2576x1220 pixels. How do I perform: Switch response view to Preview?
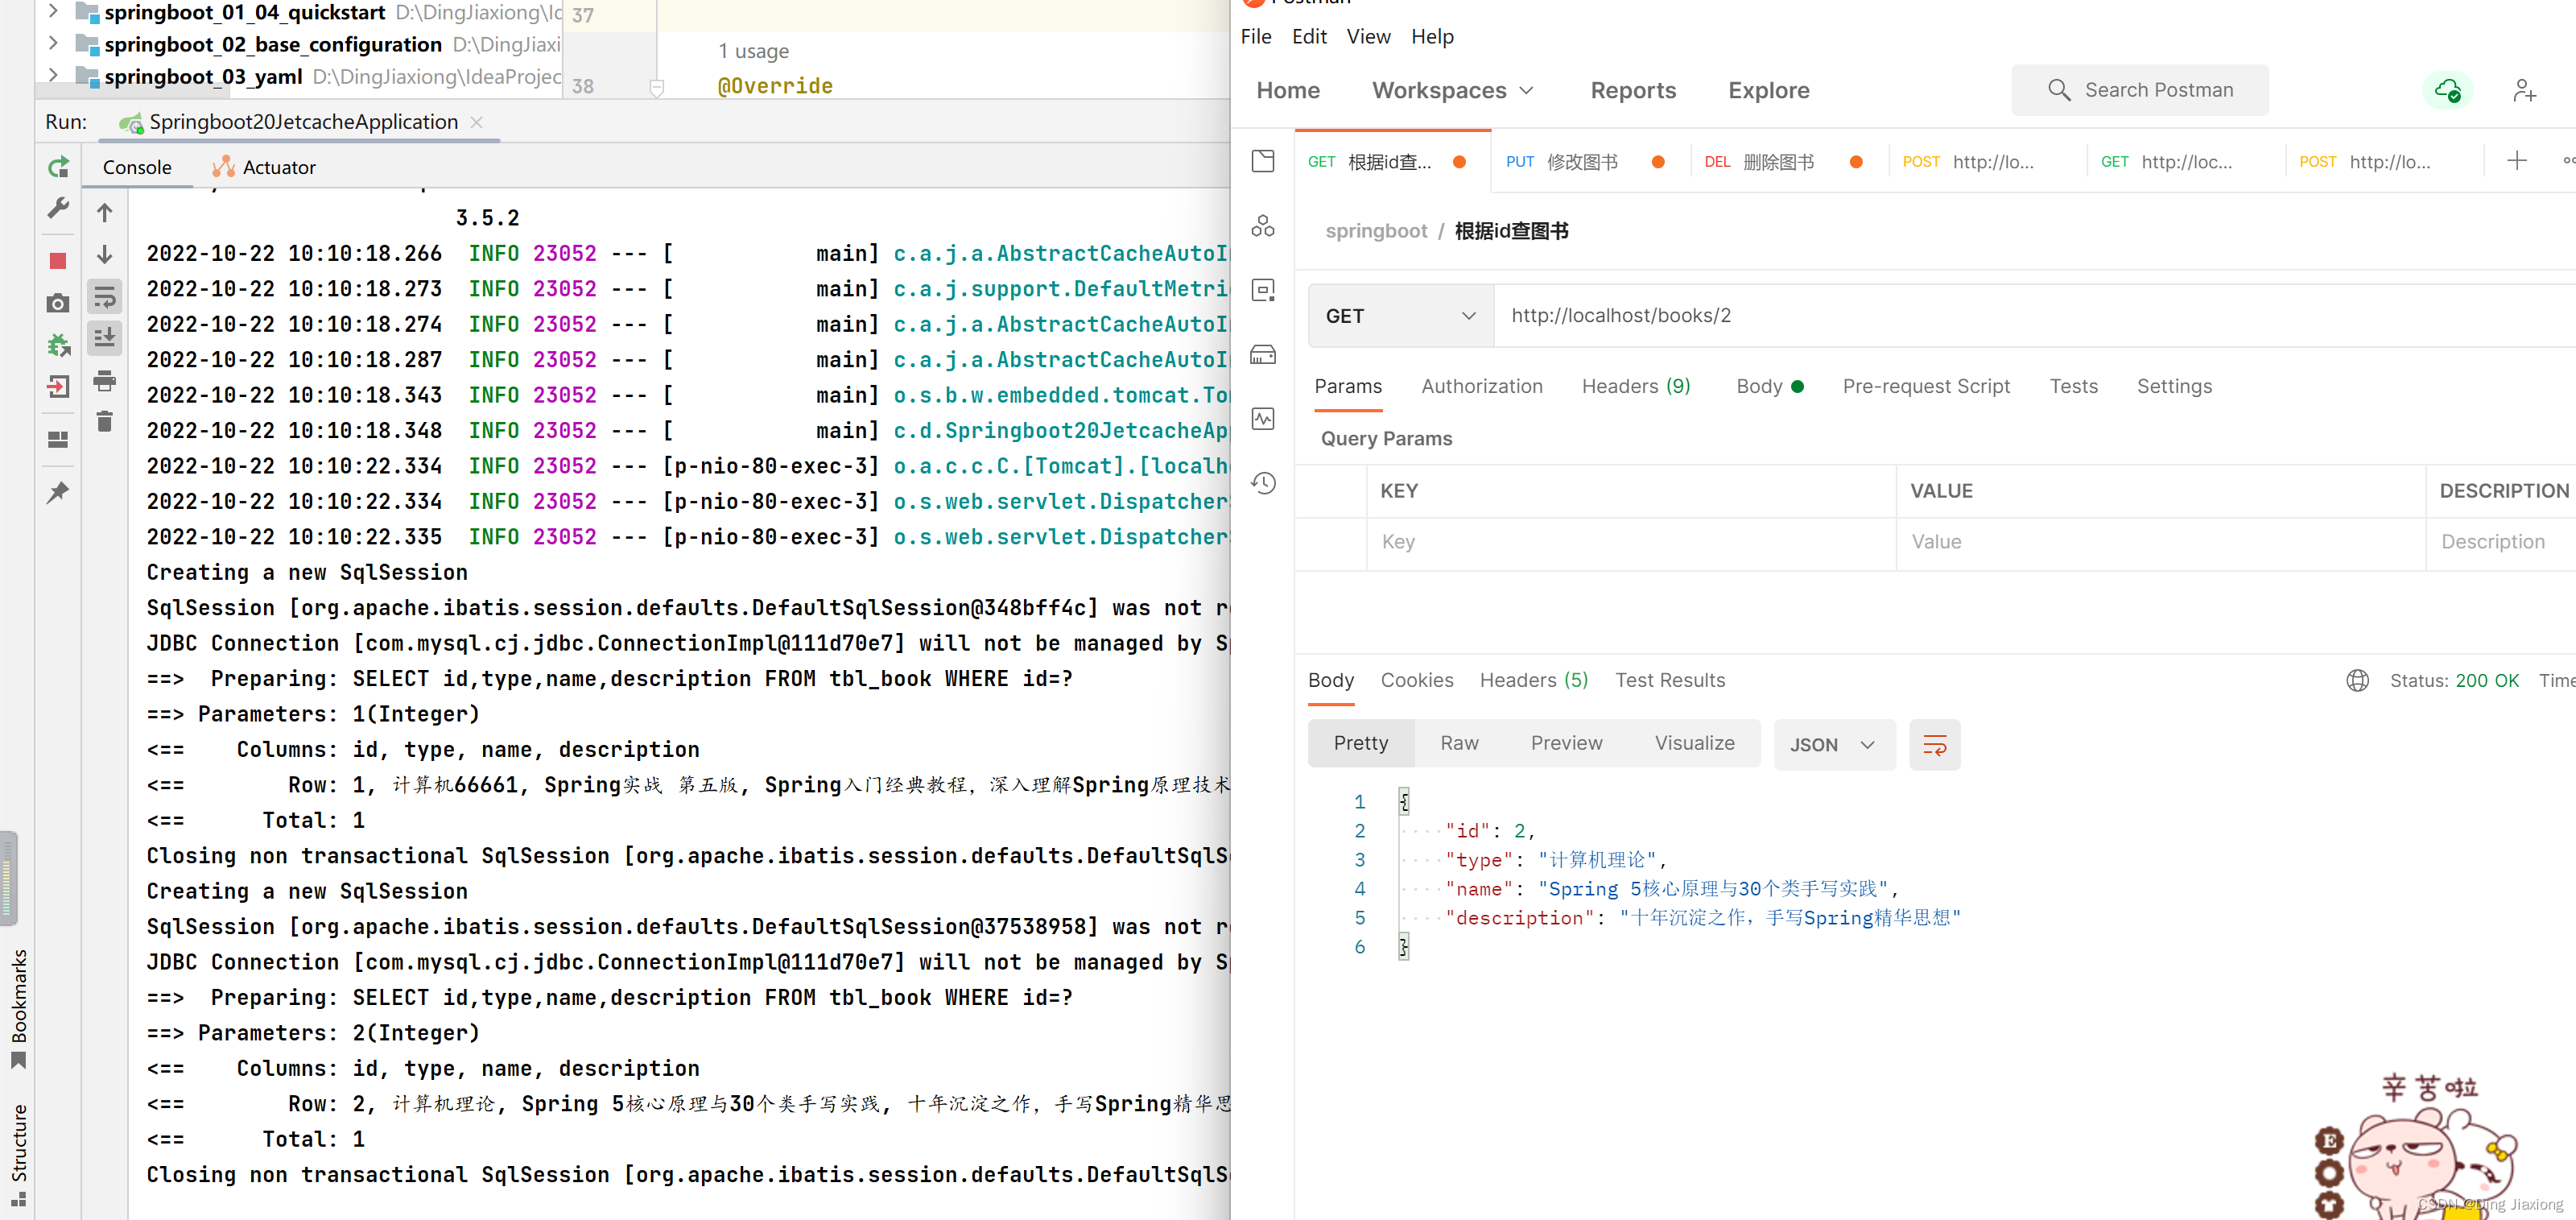tap(1566, 744)
